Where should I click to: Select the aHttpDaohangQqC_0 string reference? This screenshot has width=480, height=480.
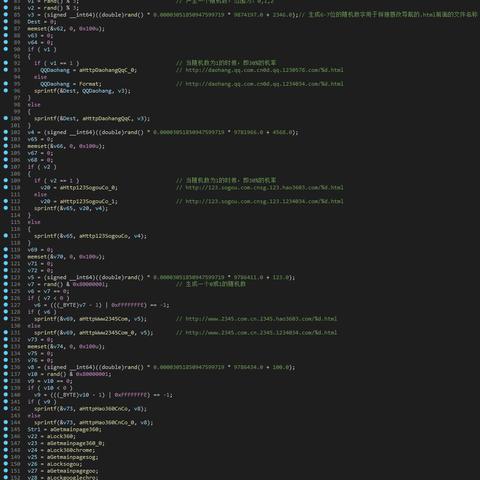(x=107, y=70)
